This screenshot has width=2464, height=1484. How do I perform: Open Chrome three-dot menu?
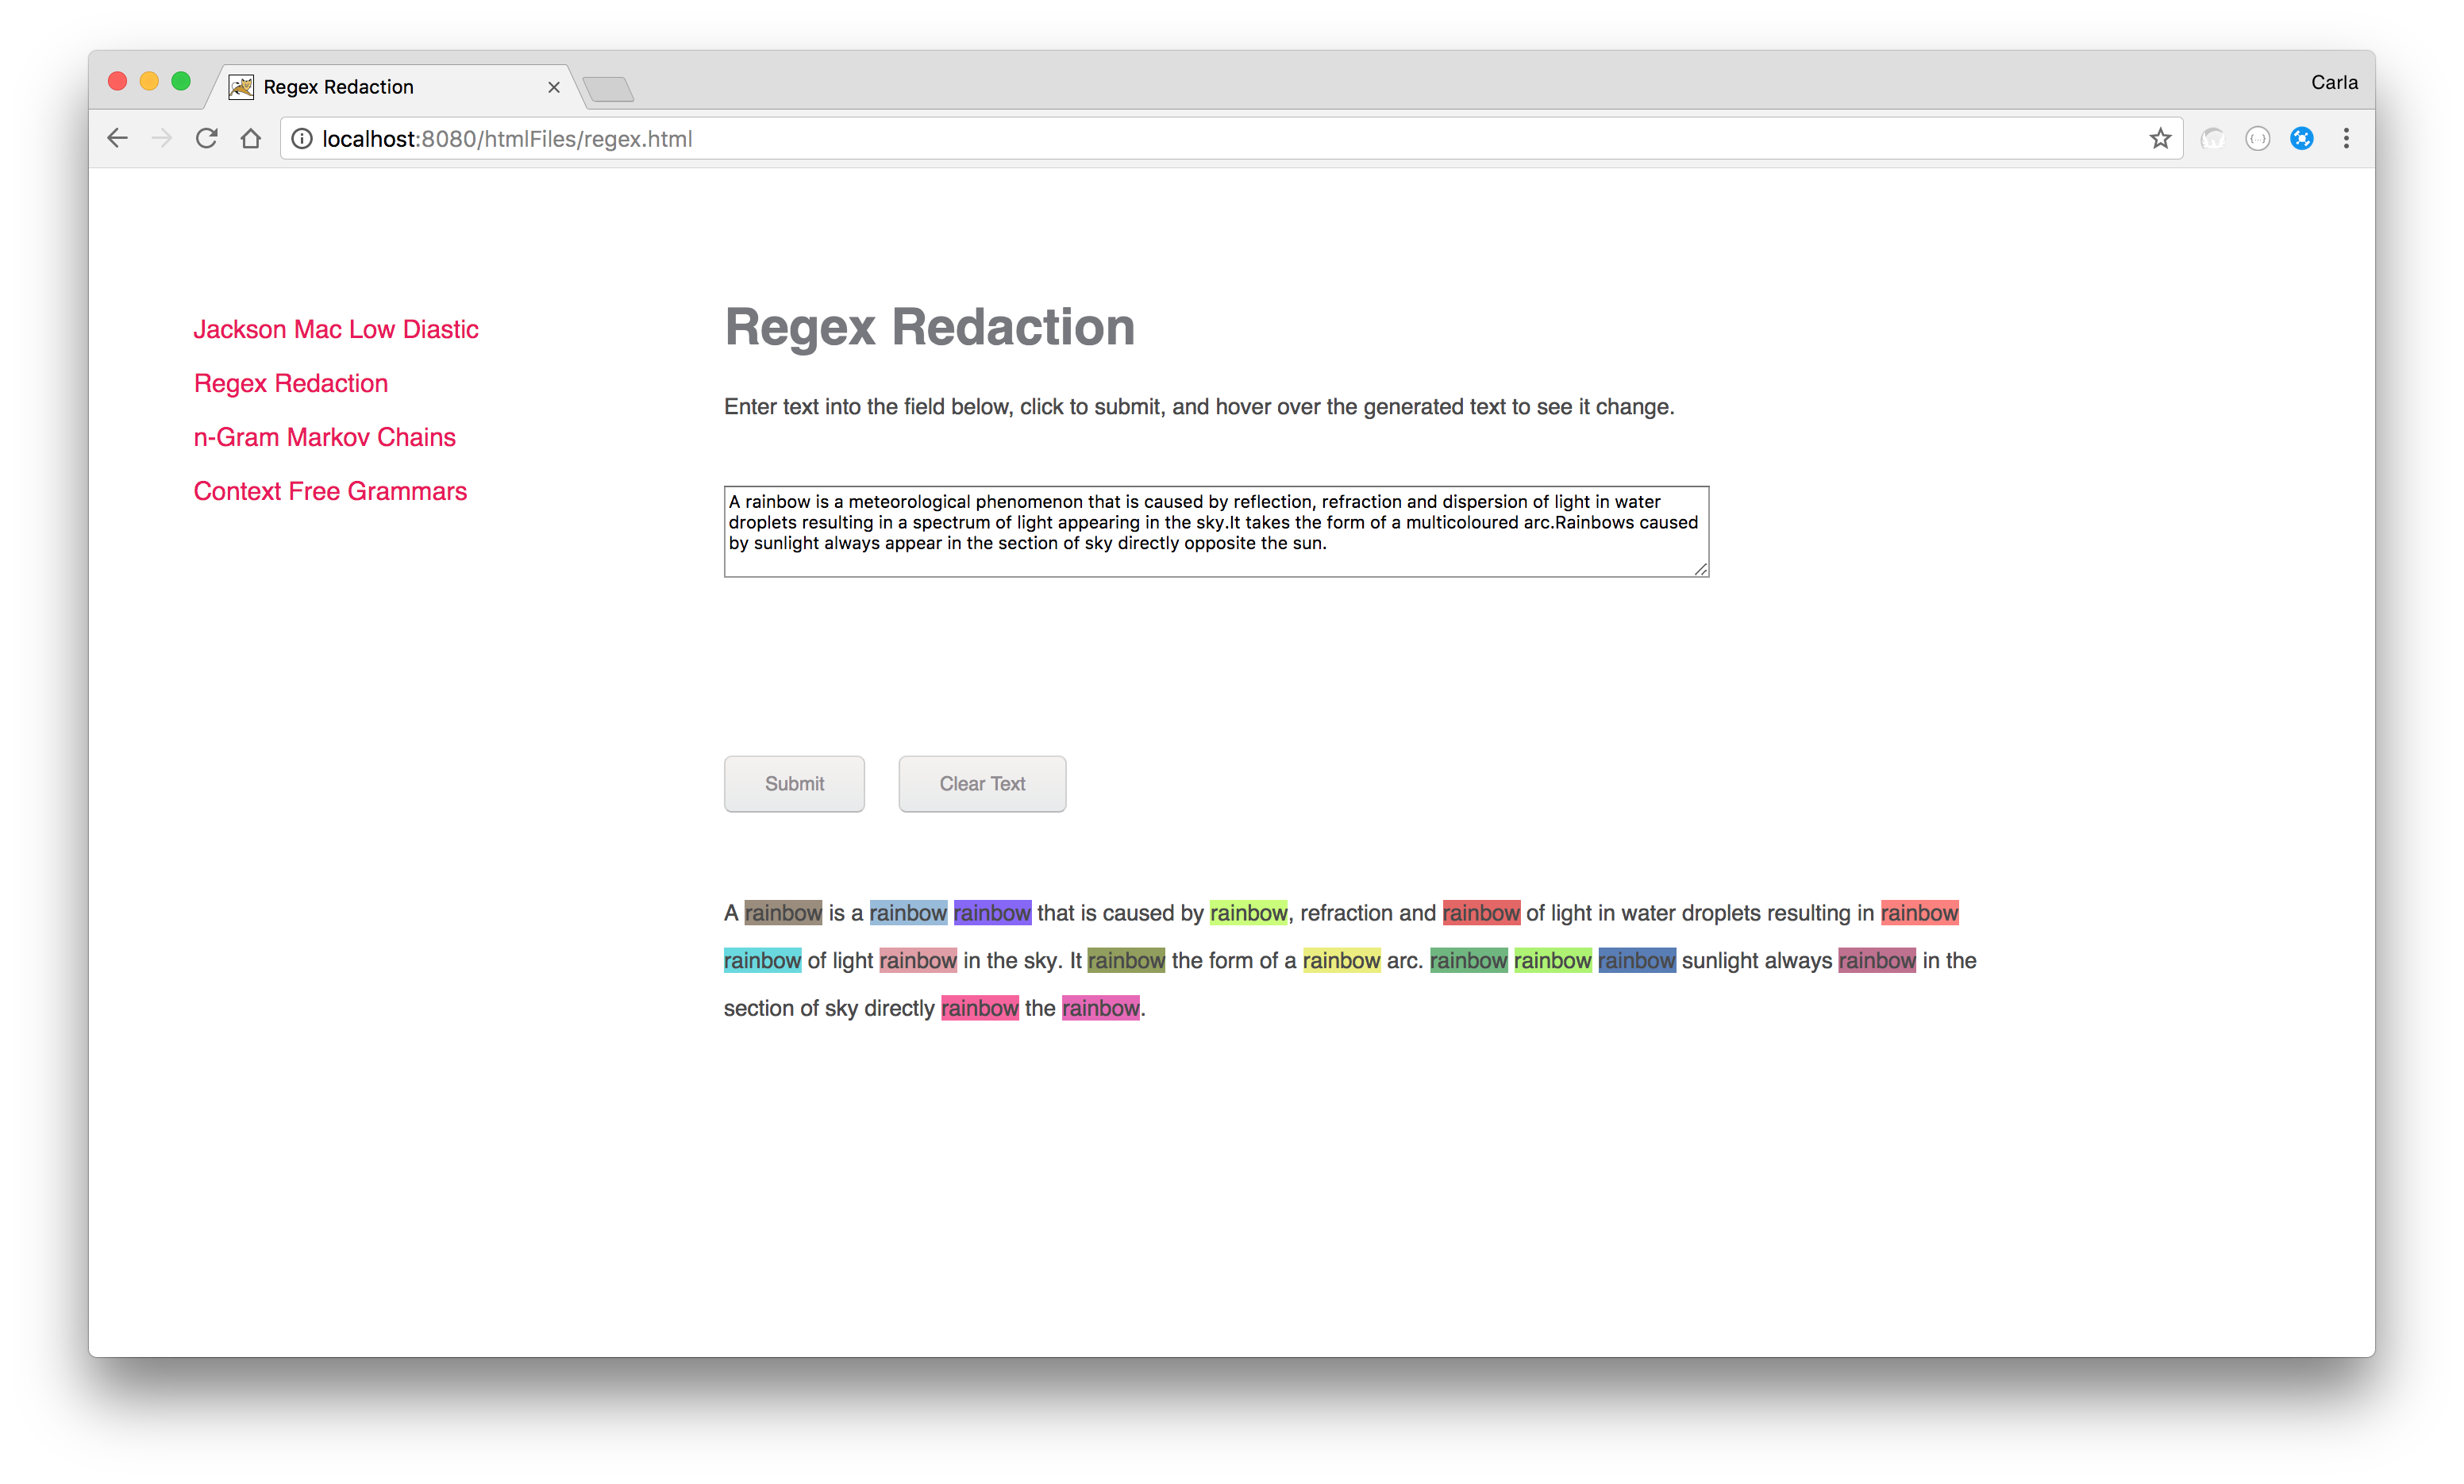point(2346,139)
